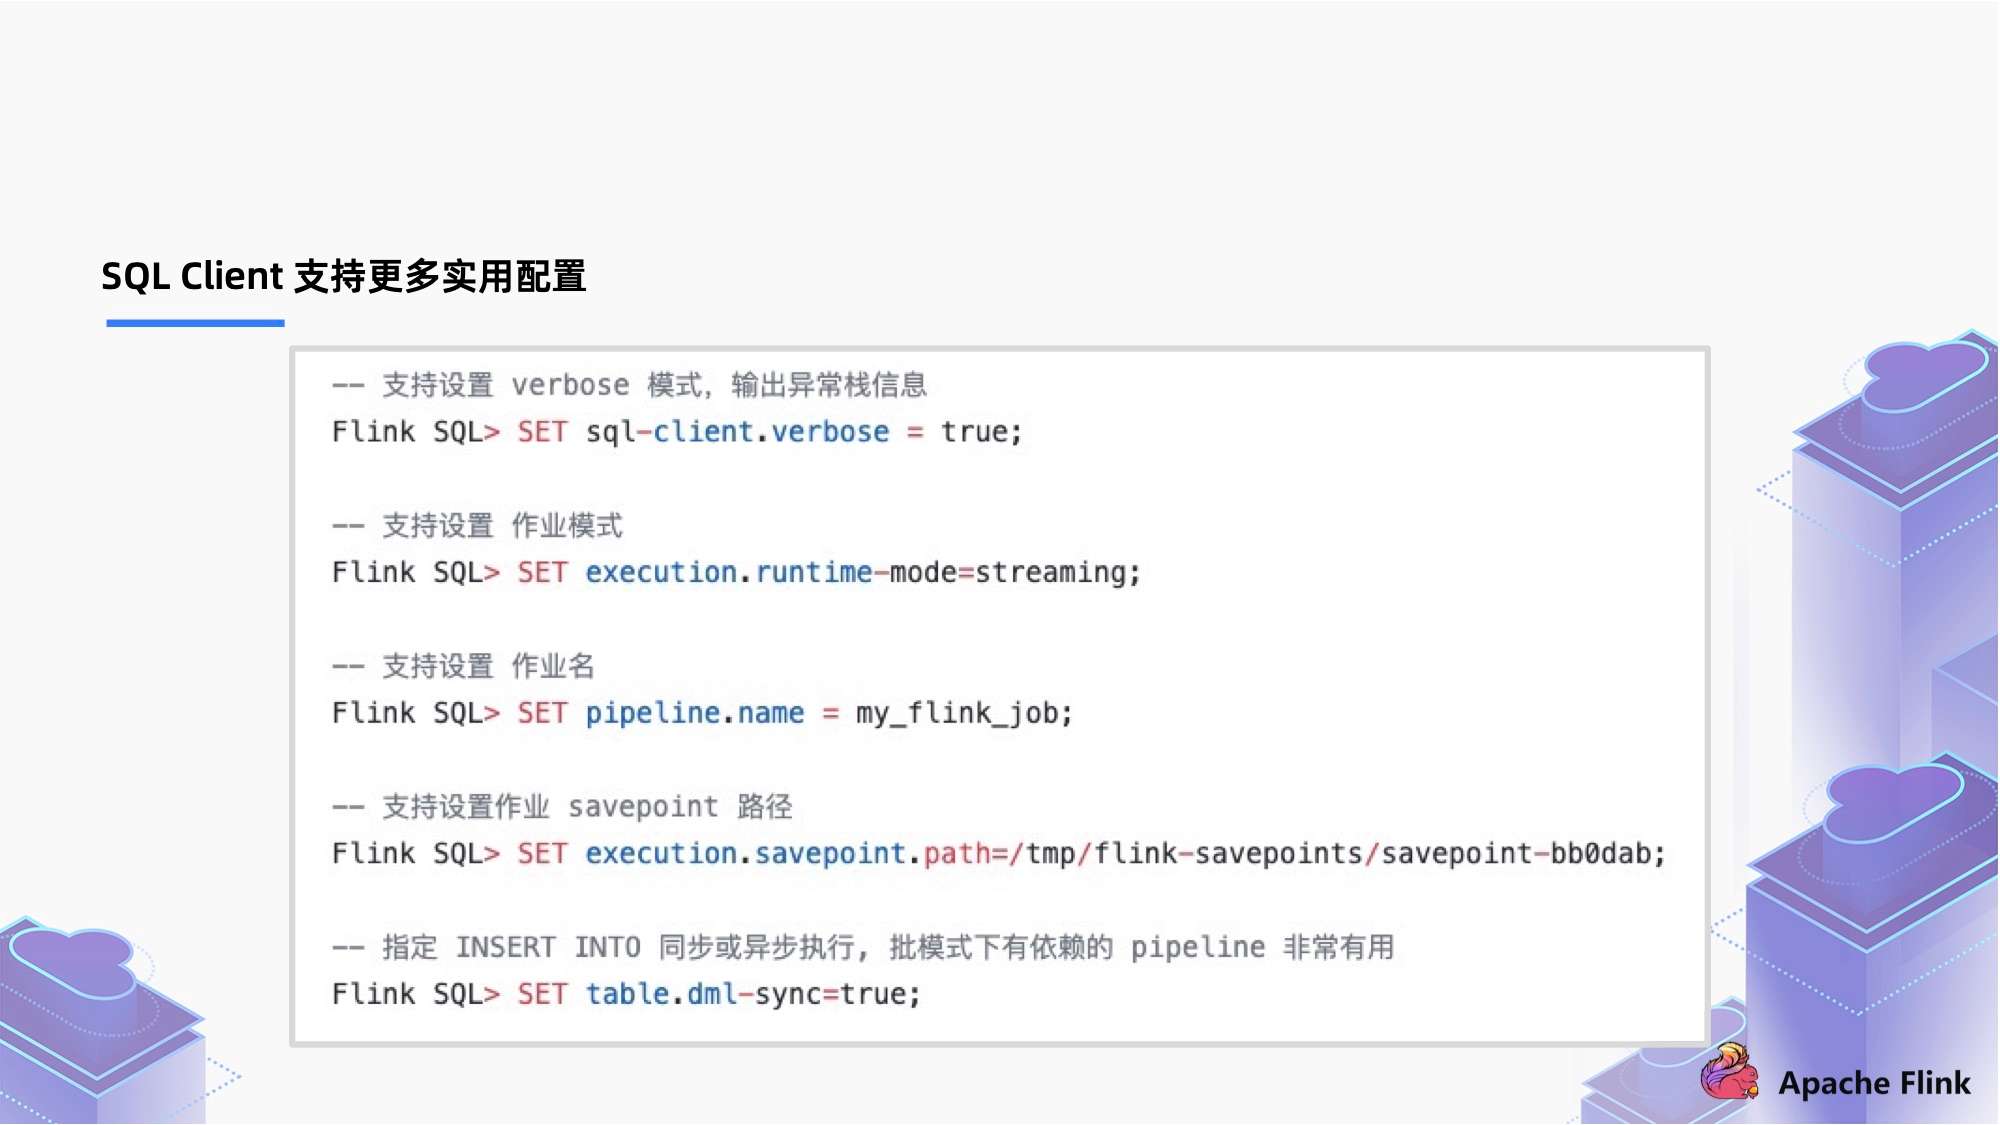Click the verbose 模式 comment line
Image resolution: width=2000 pixels, height=1125 pixels.
coord(629,385)
